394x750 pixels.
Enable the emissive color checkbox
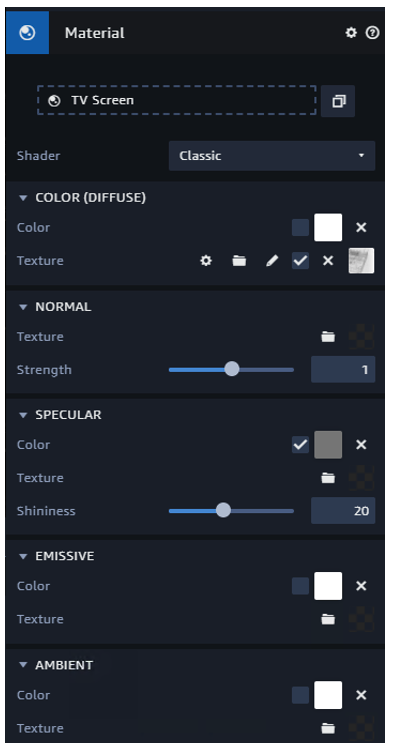click(300, 586)
